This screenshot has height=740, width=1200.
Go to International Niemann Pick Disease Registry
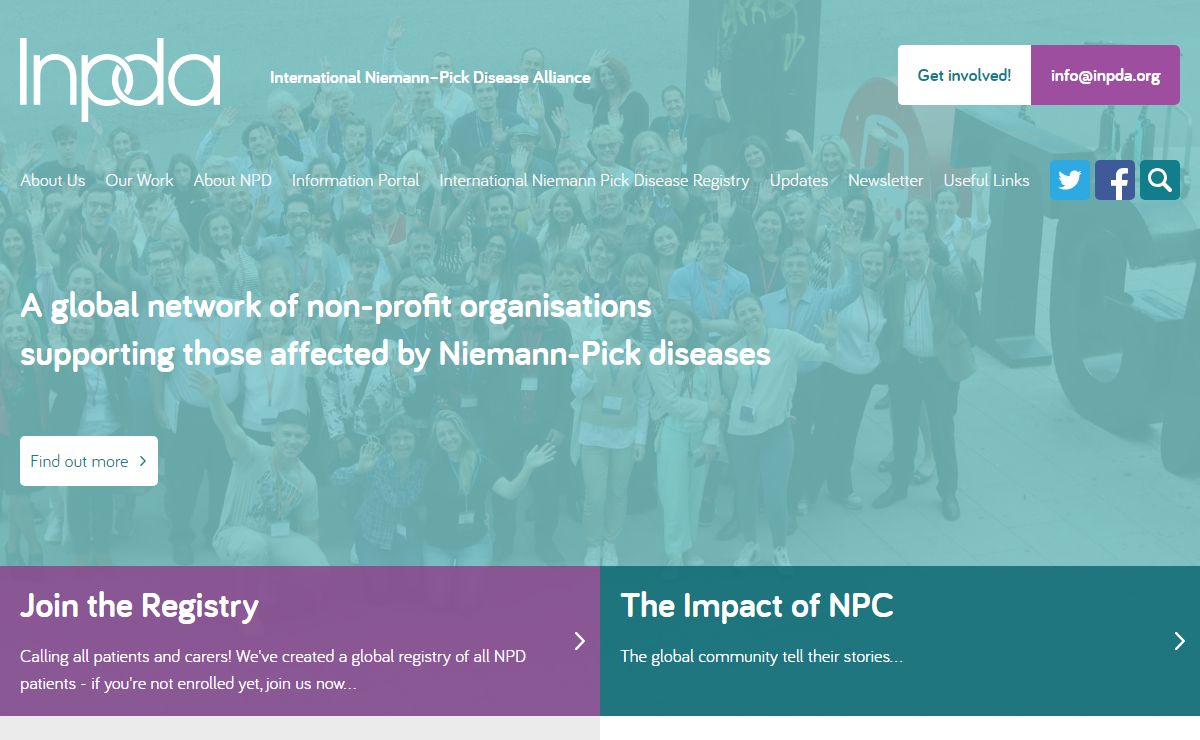point(594,180)
